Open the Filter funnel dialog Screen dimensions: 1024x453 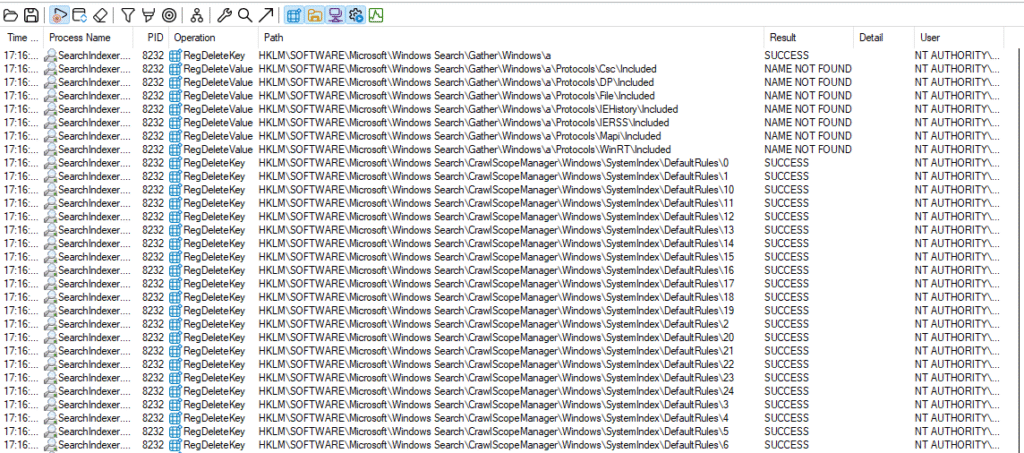click(x=128, y=15)
